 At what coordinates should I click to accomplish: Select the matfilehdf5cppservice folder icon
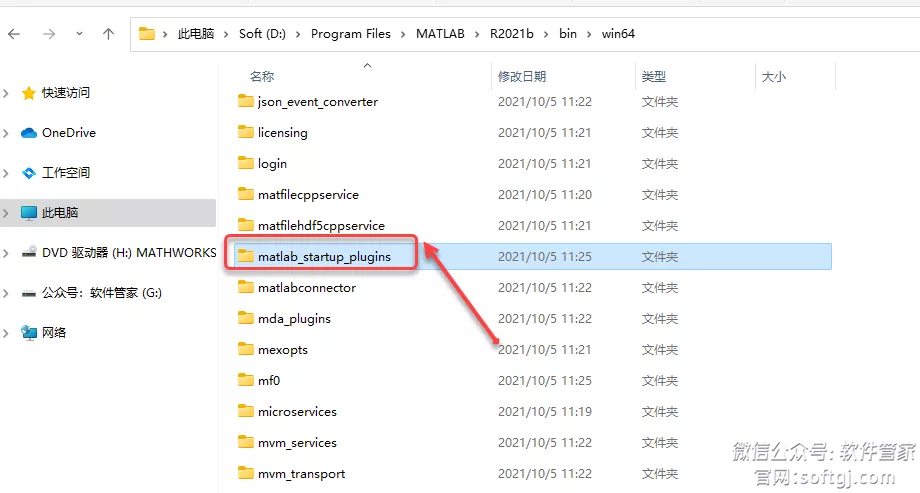246,225
